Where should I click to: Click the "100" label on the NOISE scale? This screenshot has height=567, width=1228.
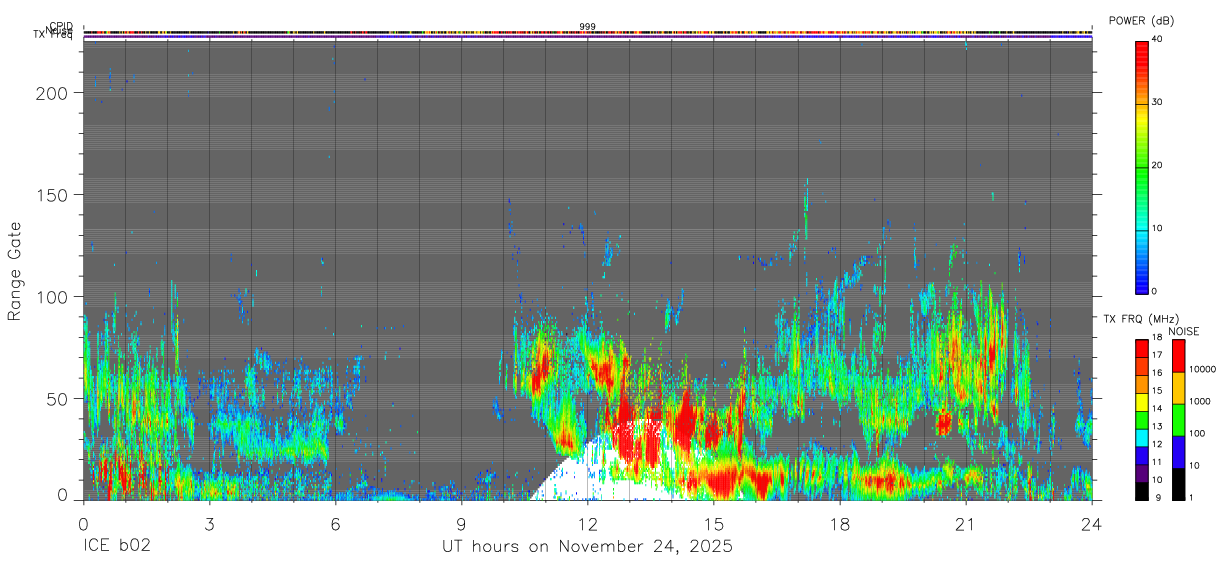pyautogui.click(x=1198, y=434)
